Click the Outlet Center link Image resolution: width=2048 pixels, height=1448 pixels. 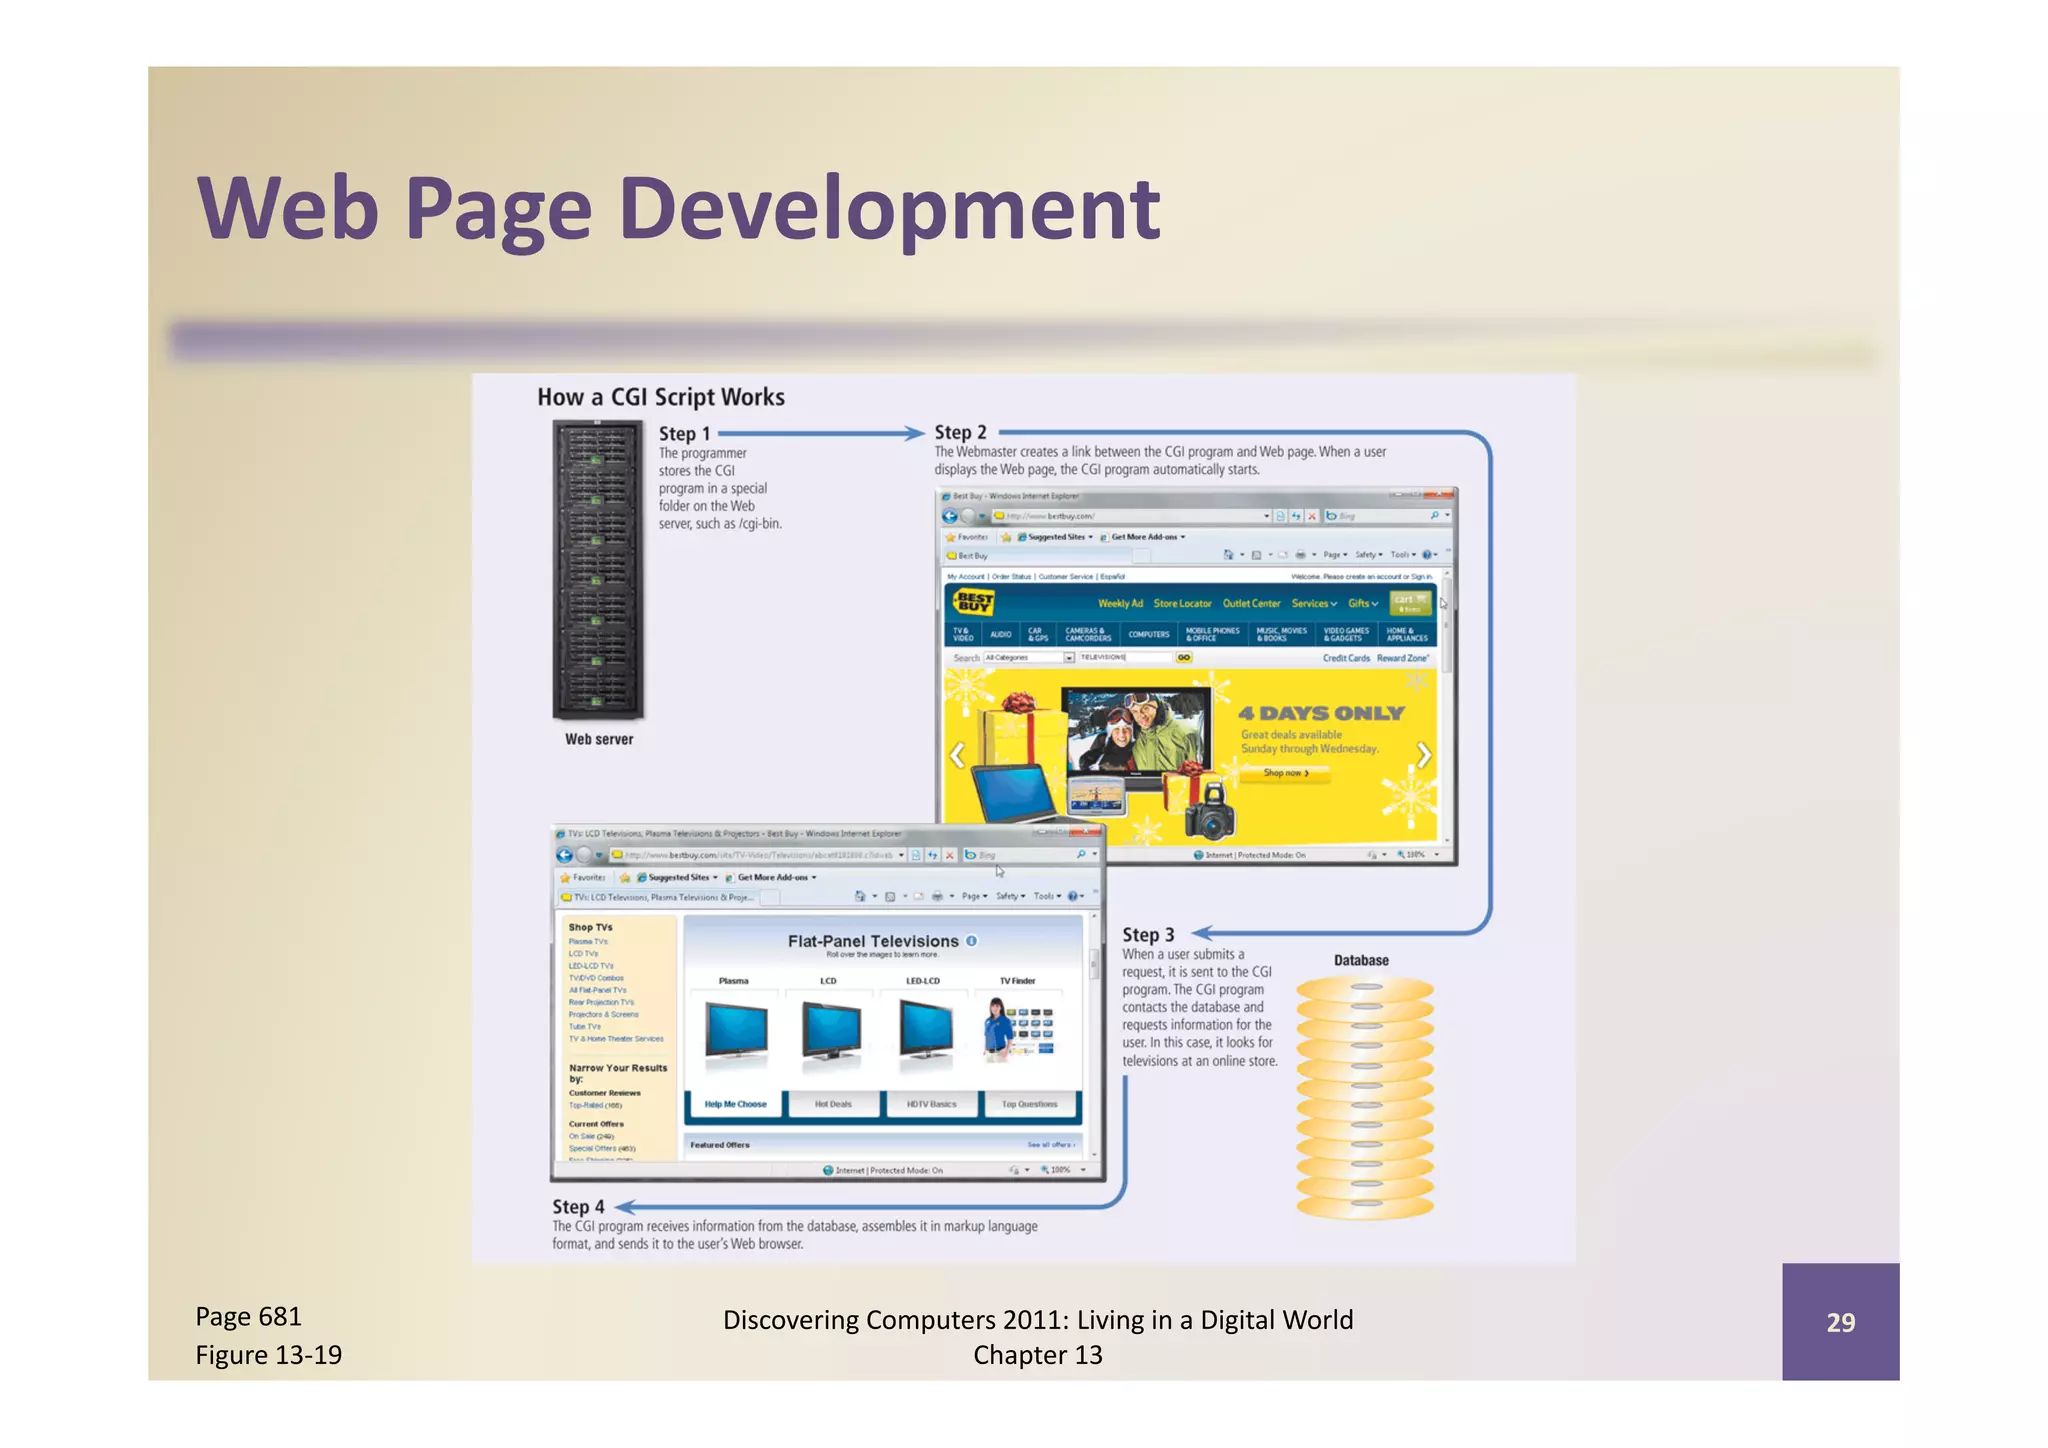coord(1251,603)
